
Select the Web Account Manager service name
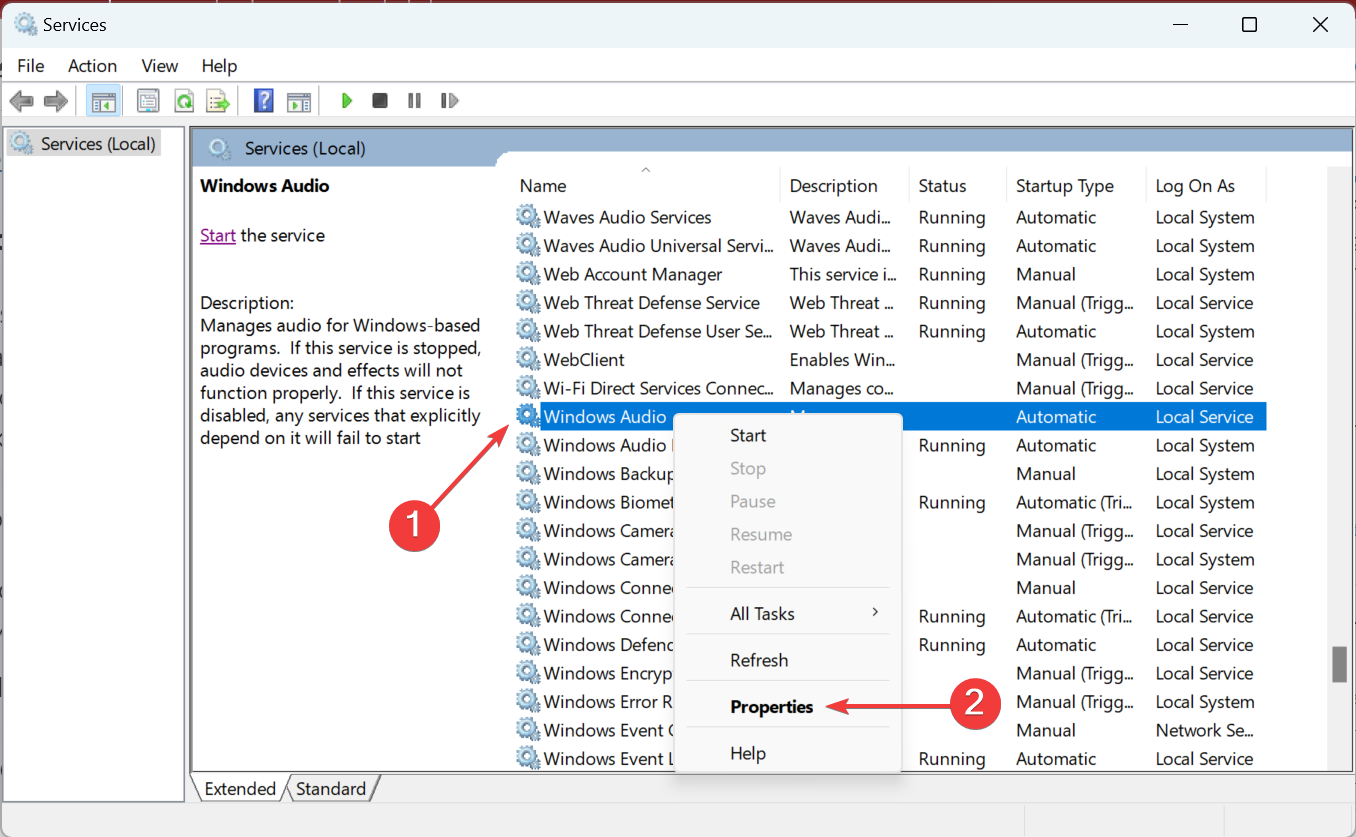633,274
